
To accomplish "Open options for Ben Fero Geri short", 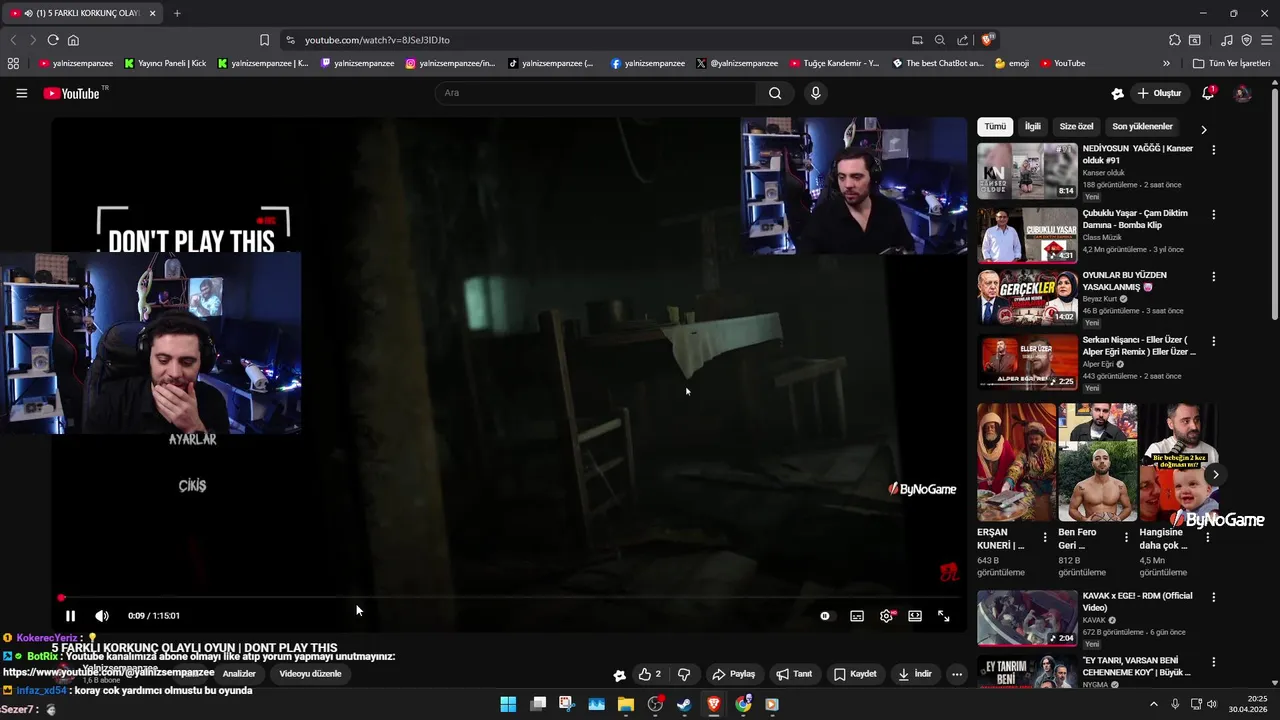I will tap(1126, 538).
